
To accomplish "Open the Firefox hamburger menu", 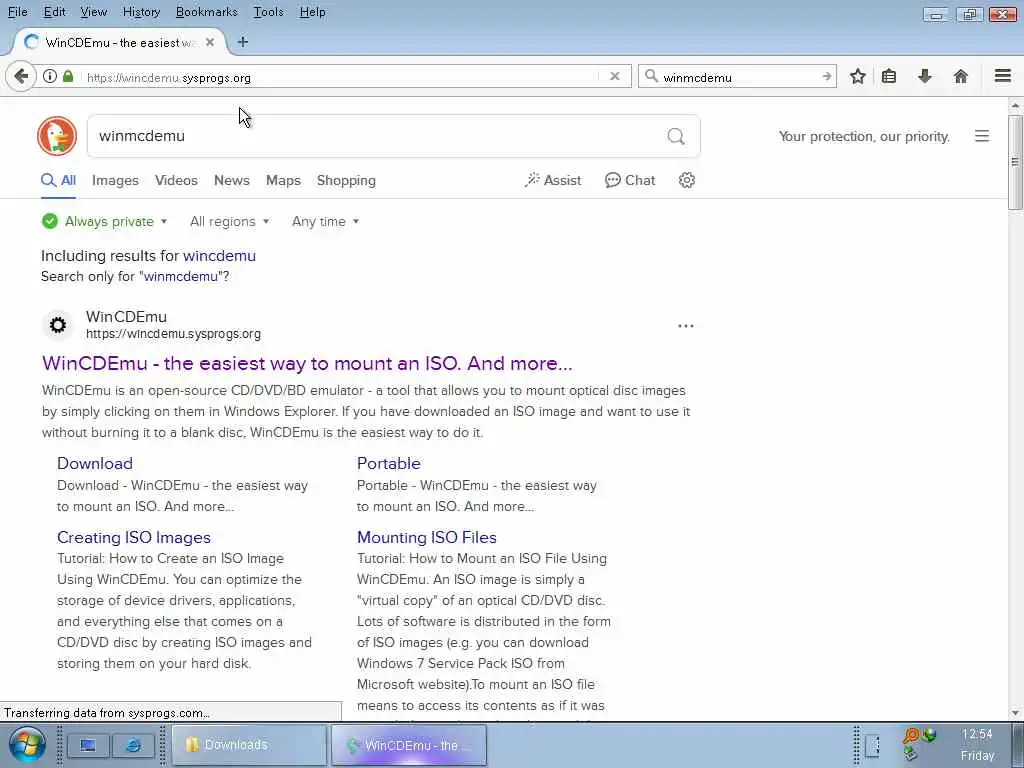I will point(1003,76).
